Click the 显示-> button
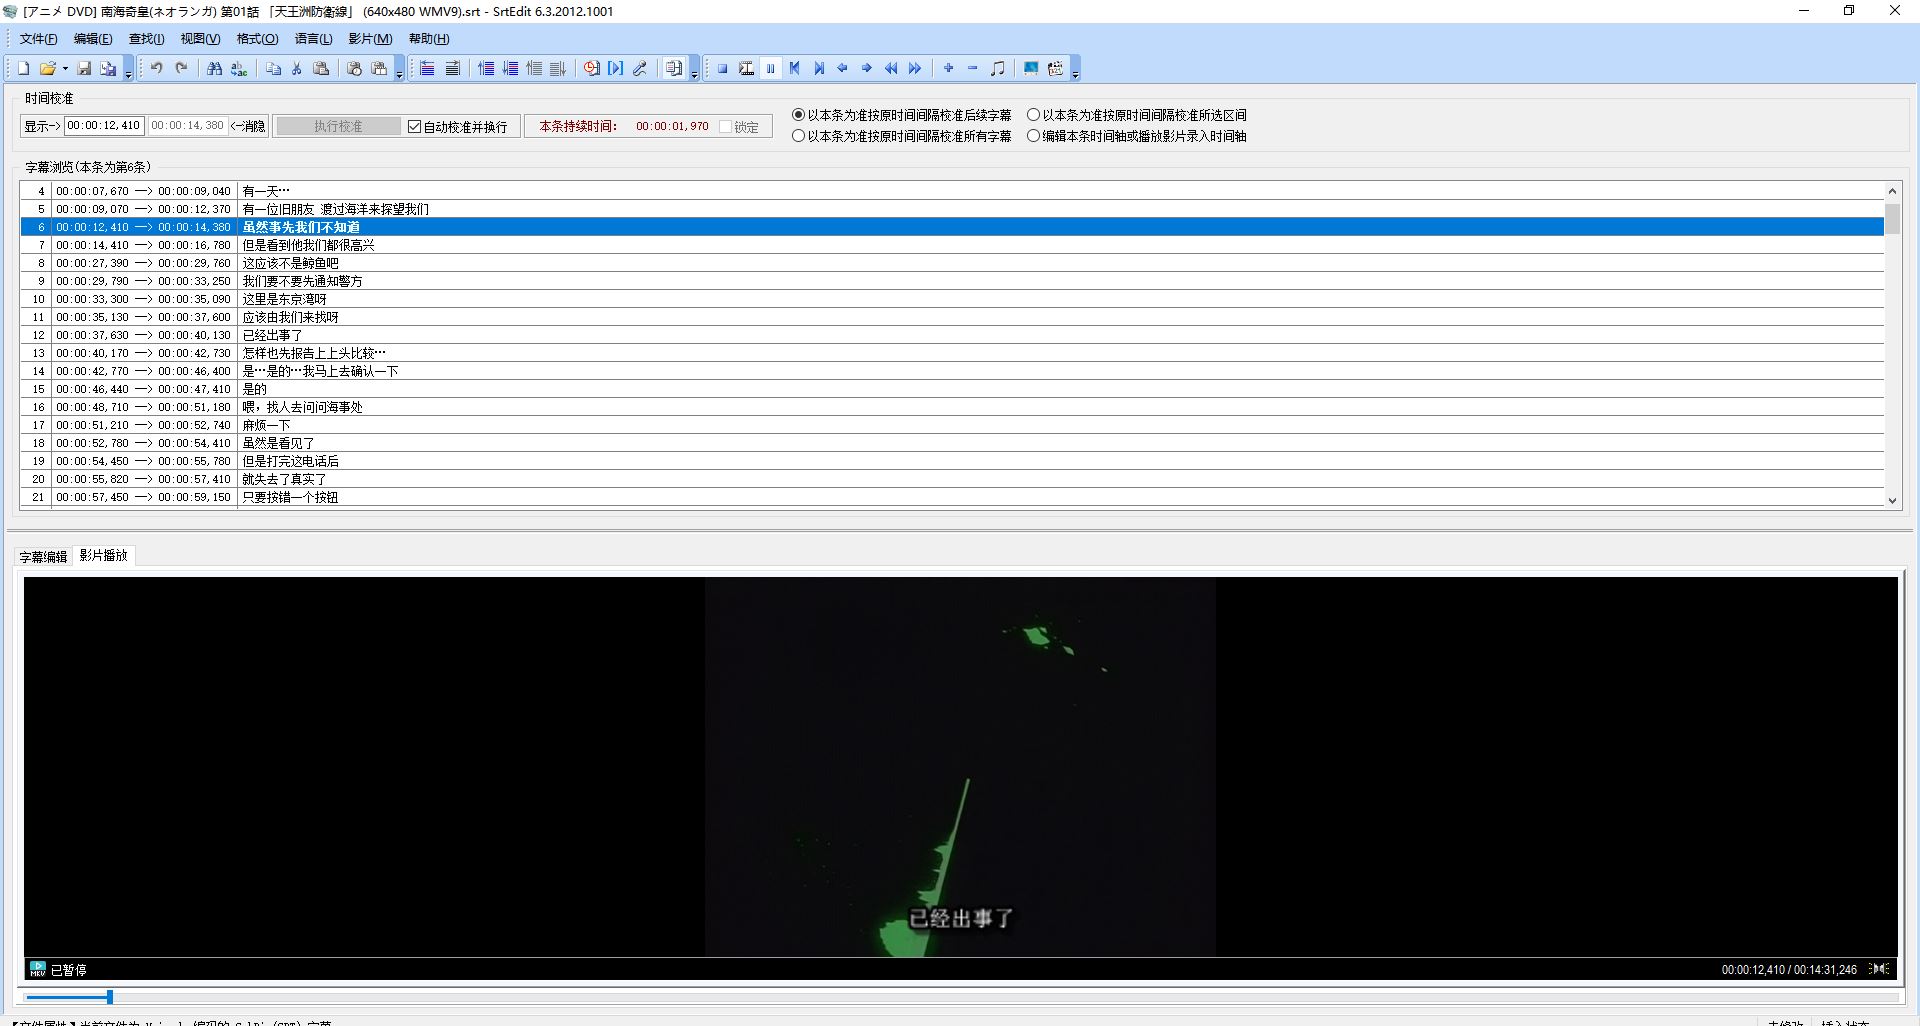Screen dimensions: 1920x1026 (x=42, y=126)
